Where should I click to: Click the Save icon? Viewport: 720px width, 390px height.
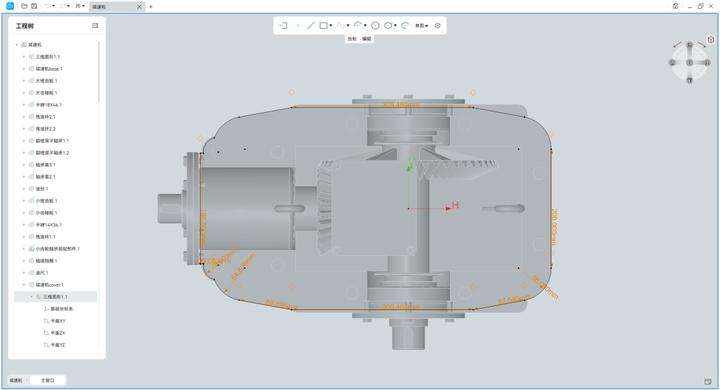[x=34, y=6]
